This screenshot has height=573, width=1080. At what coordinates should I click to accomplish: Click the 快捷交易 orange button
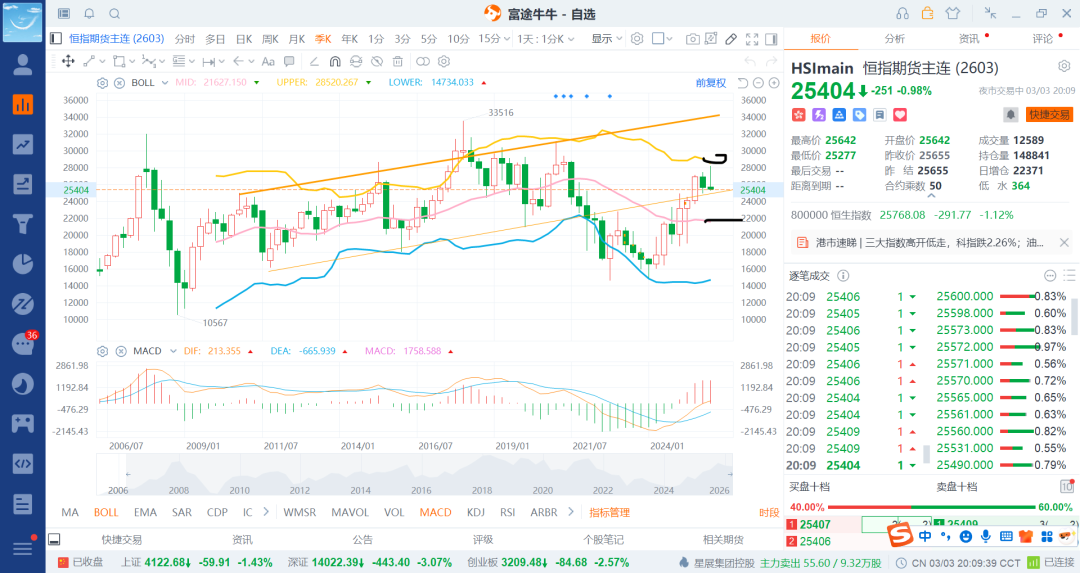(x=1049, y=115)
